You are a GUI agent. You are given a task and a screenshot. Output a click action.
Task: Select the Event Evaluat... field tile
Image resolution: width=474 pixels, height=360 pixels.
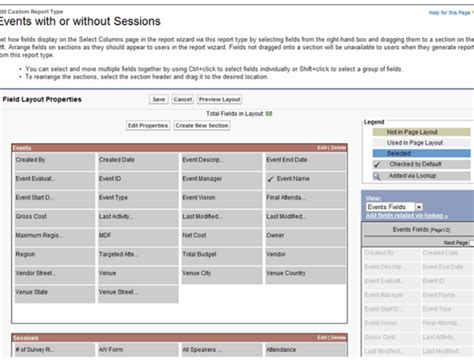pos(55,180)
